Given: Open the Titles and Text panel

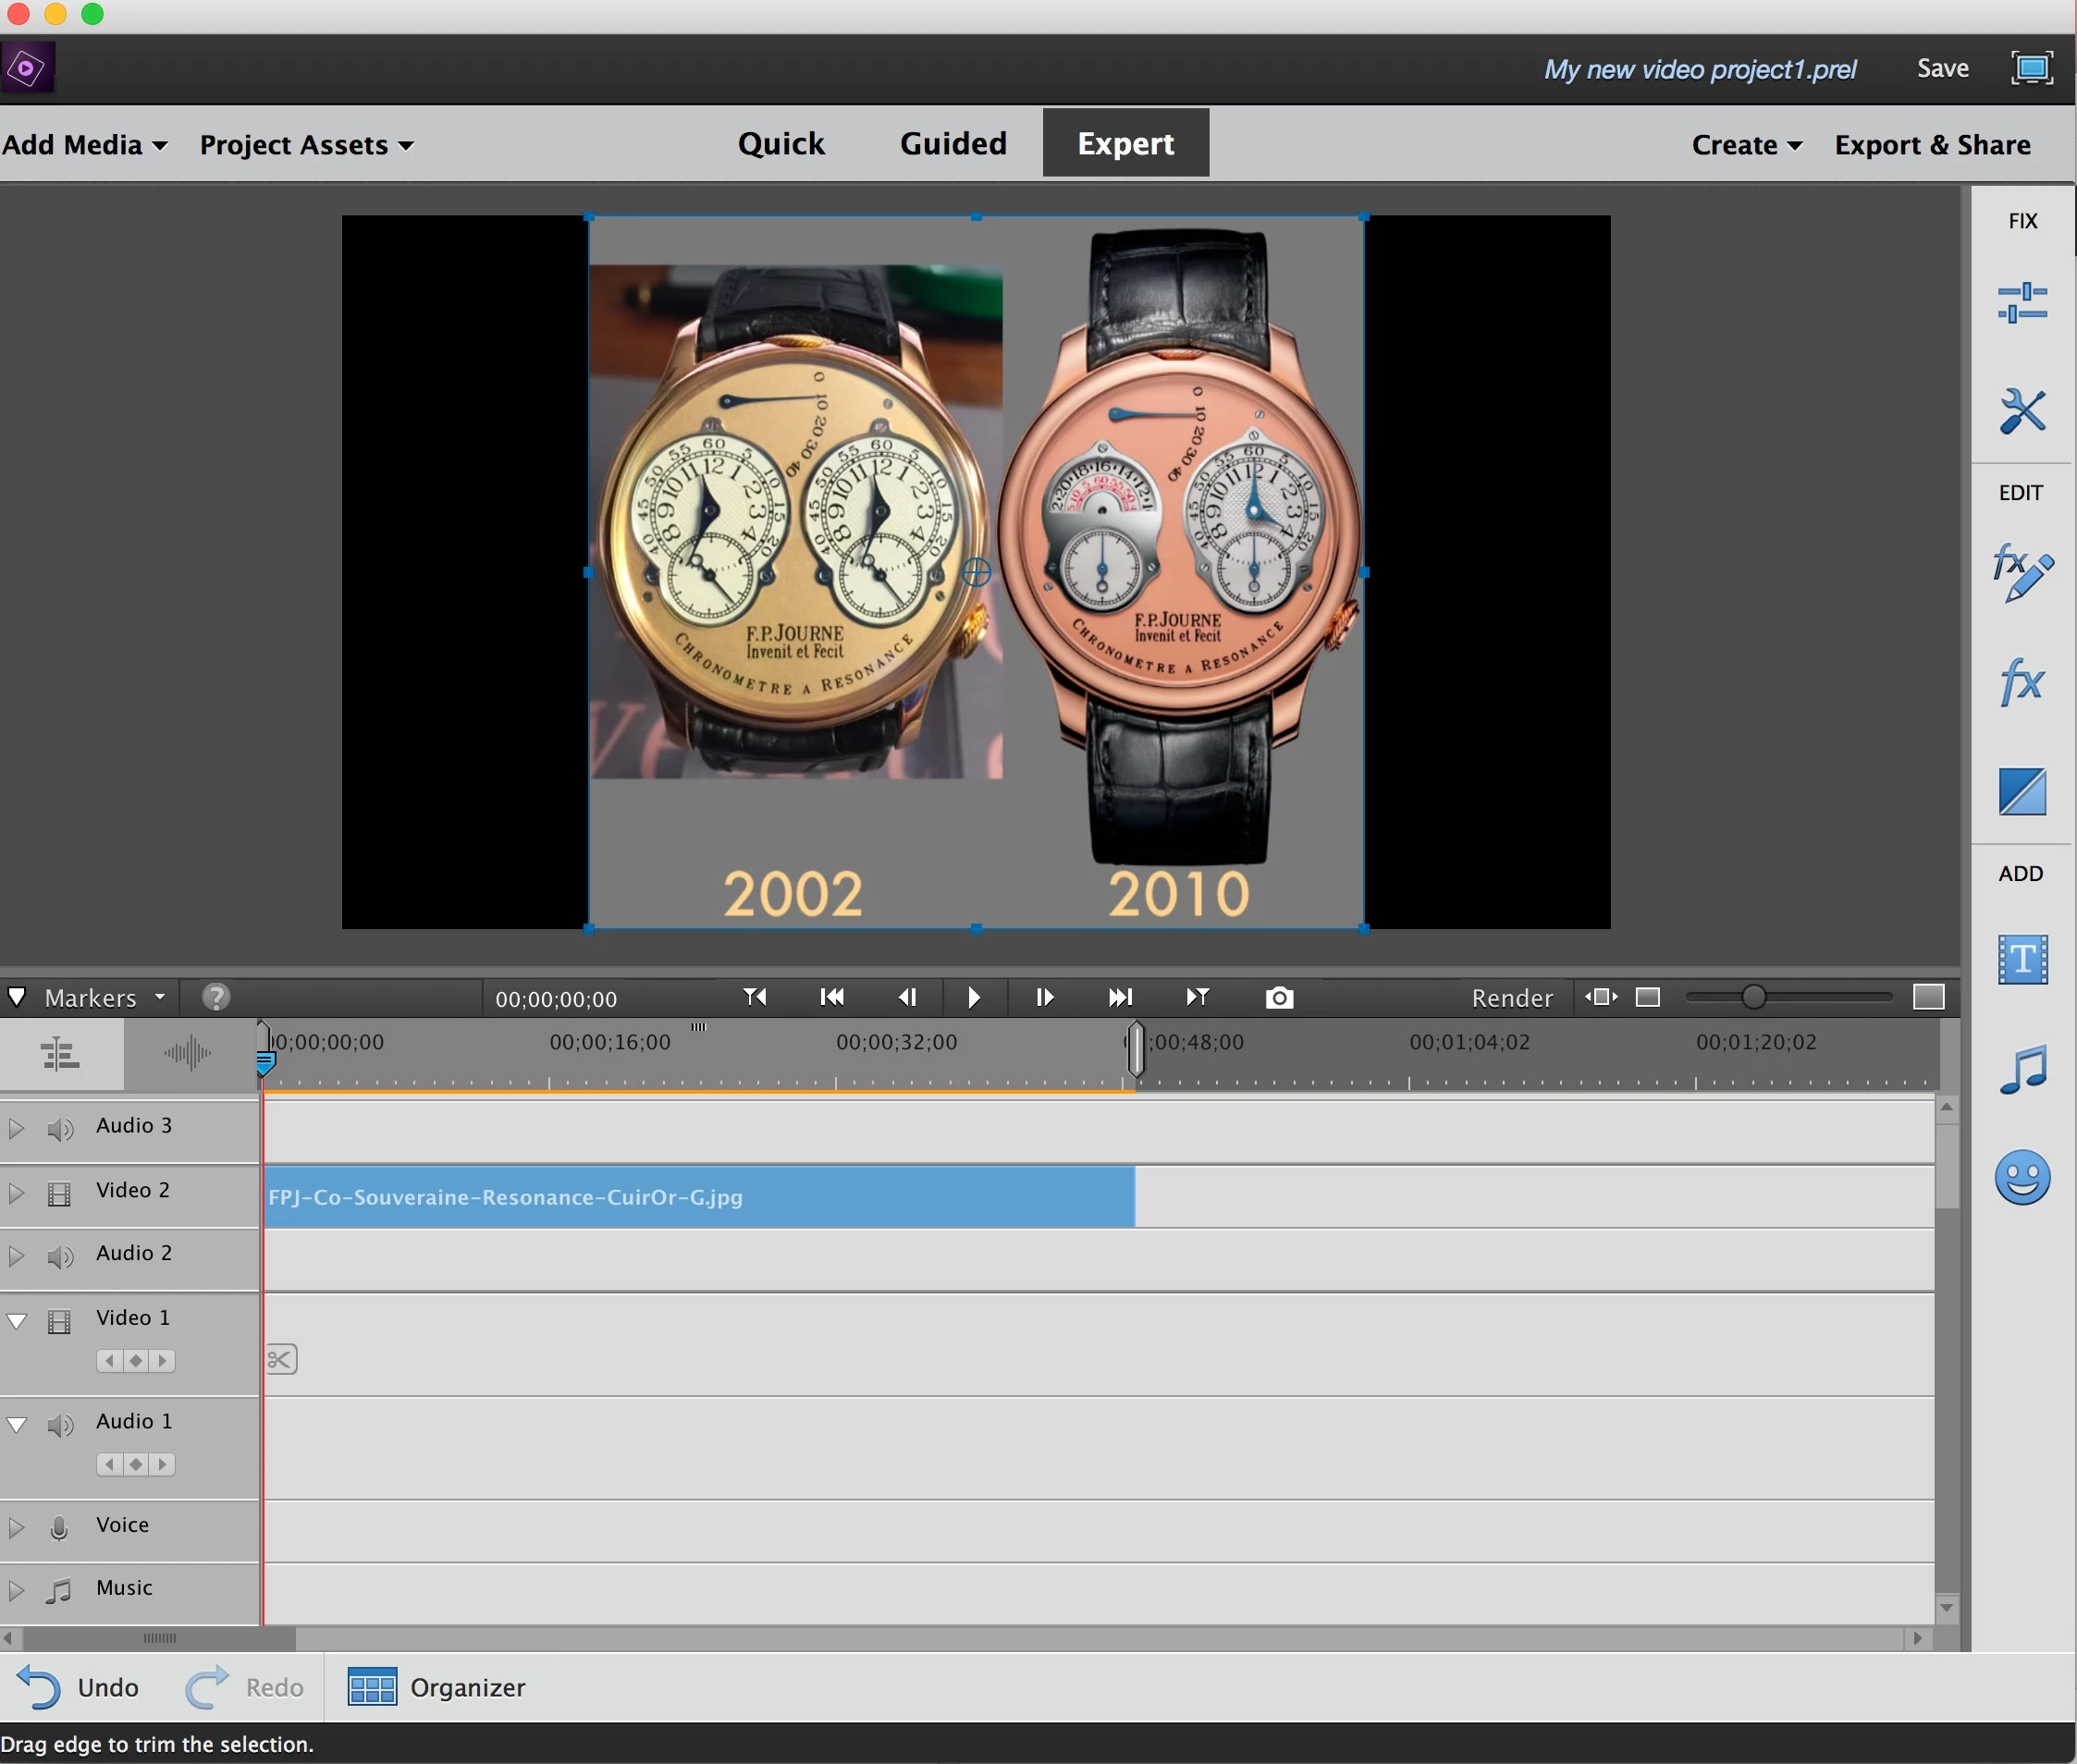Looking at the screenshot, I should click(2021, 960).
